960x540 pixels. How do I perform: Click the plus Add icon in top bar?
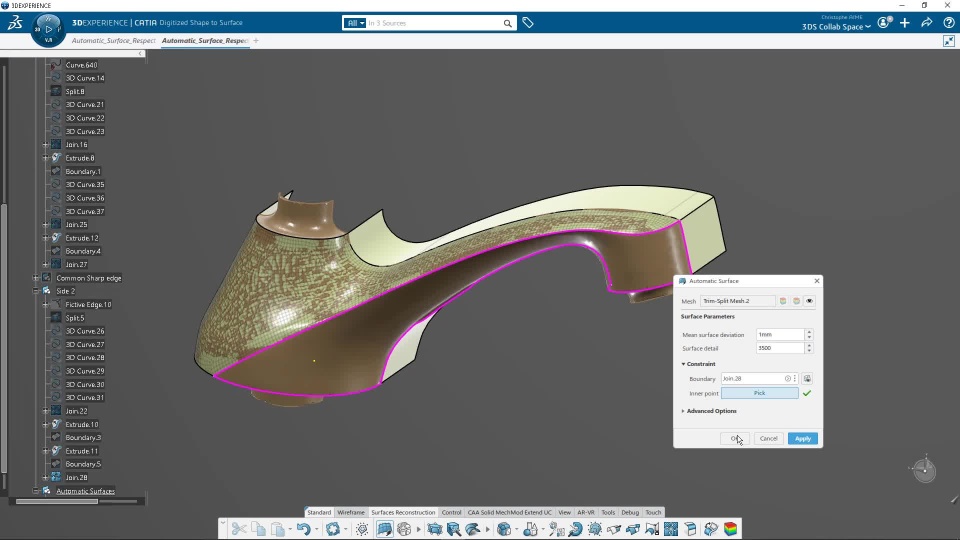(x=904, y=23)
